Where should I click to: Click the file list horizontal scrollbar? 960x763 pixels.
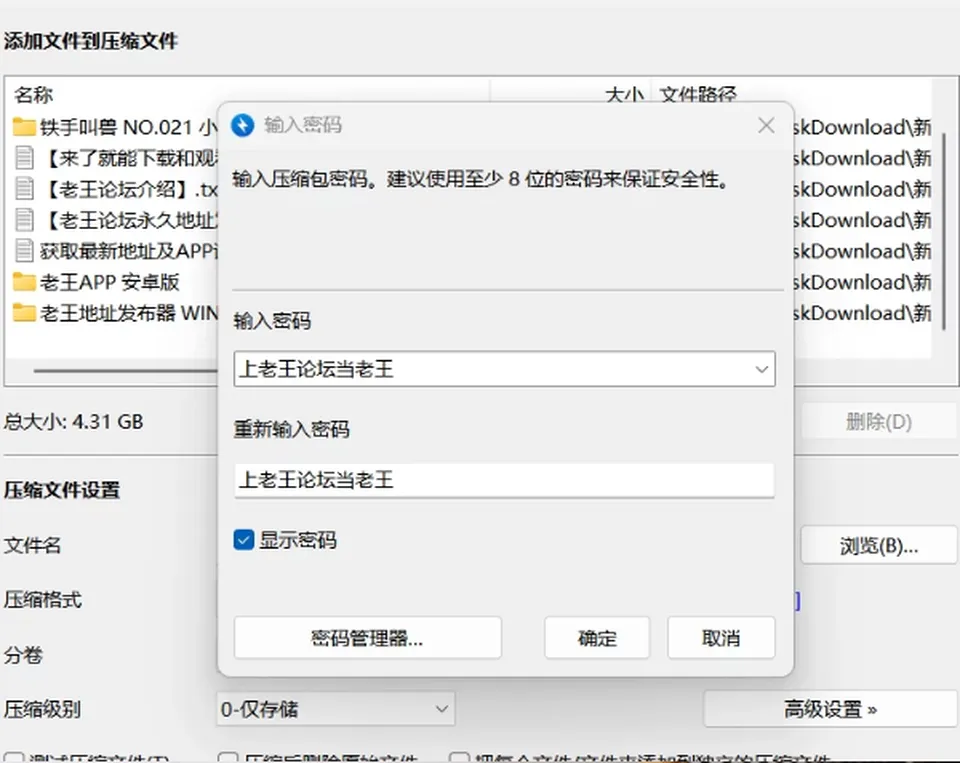(126, 370)
